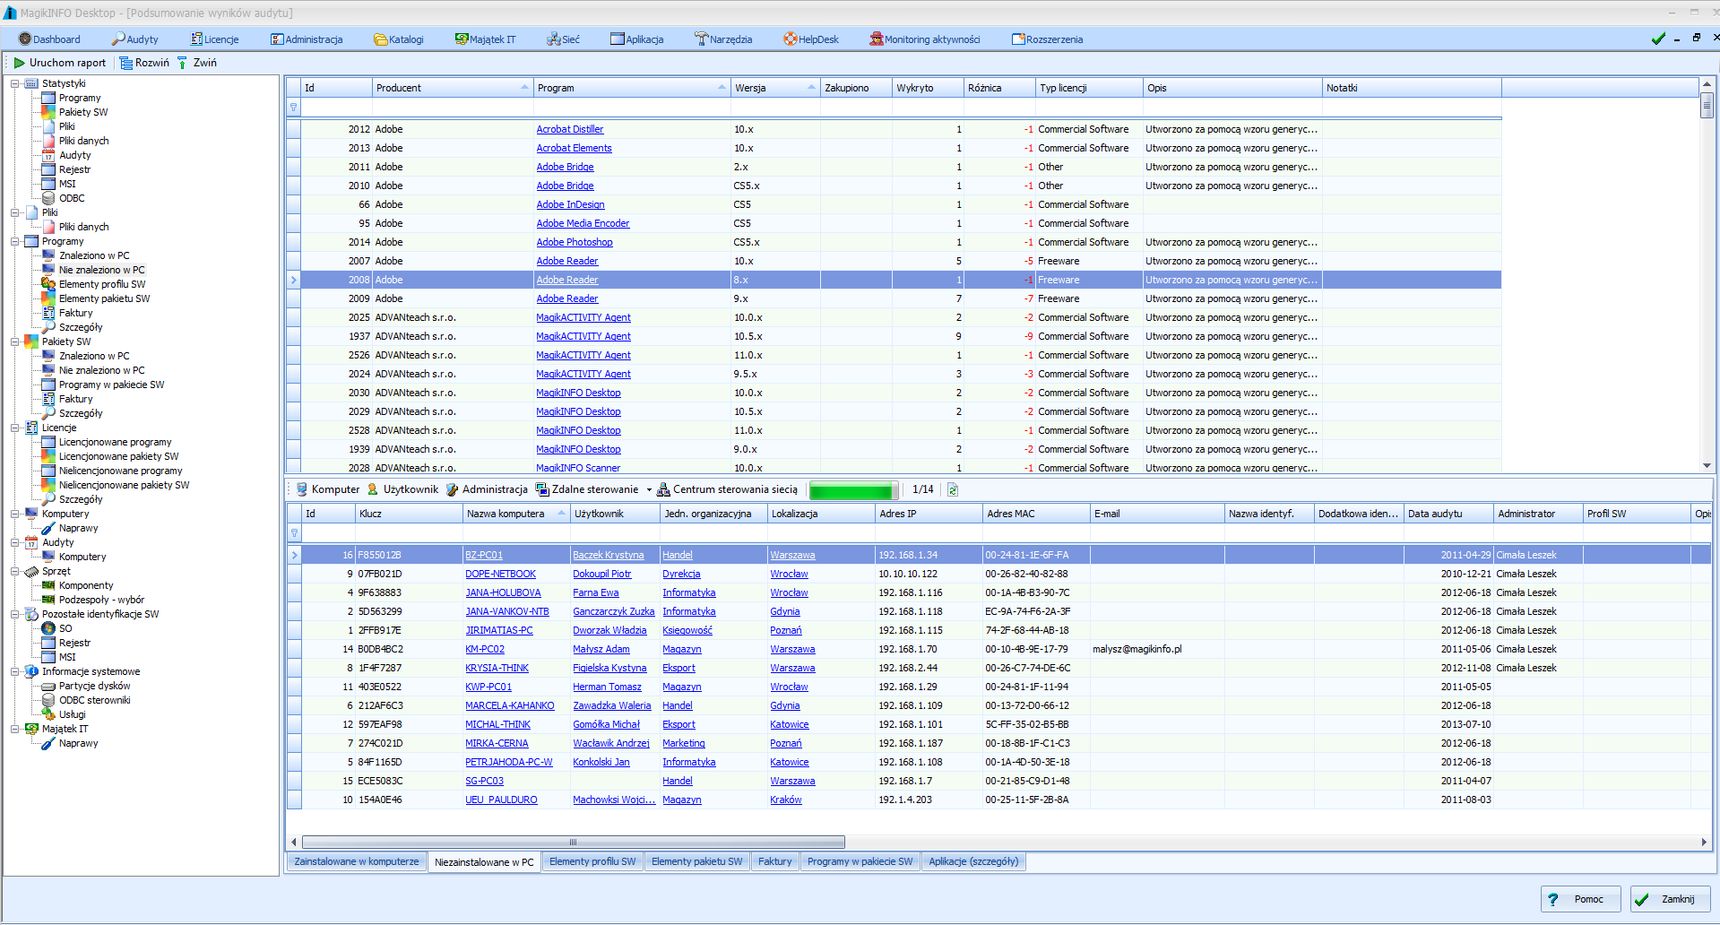Viewport: 1720px width, 925px height.
Task: Select Licencjonowane programy tree item
Action: 115,442
